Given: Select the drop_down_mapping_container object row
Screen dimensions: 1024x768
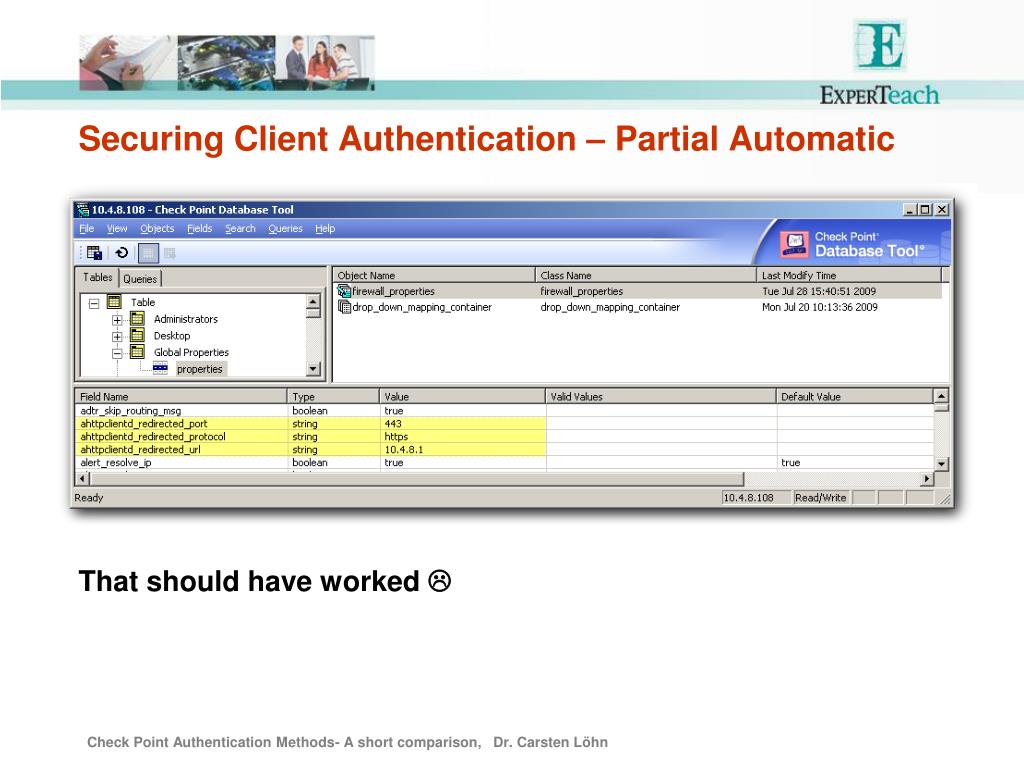Looking at the screenshot, I should [x=639, y=307].
